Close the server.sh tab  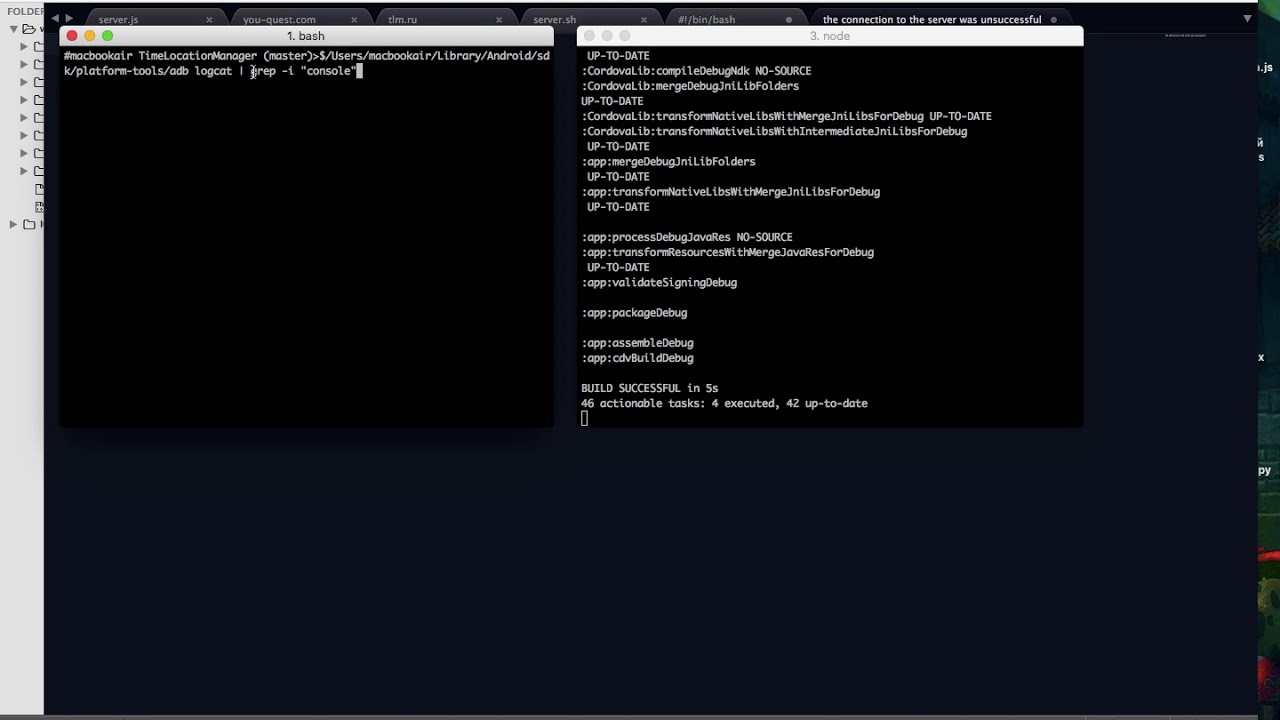tap(644, 20)
